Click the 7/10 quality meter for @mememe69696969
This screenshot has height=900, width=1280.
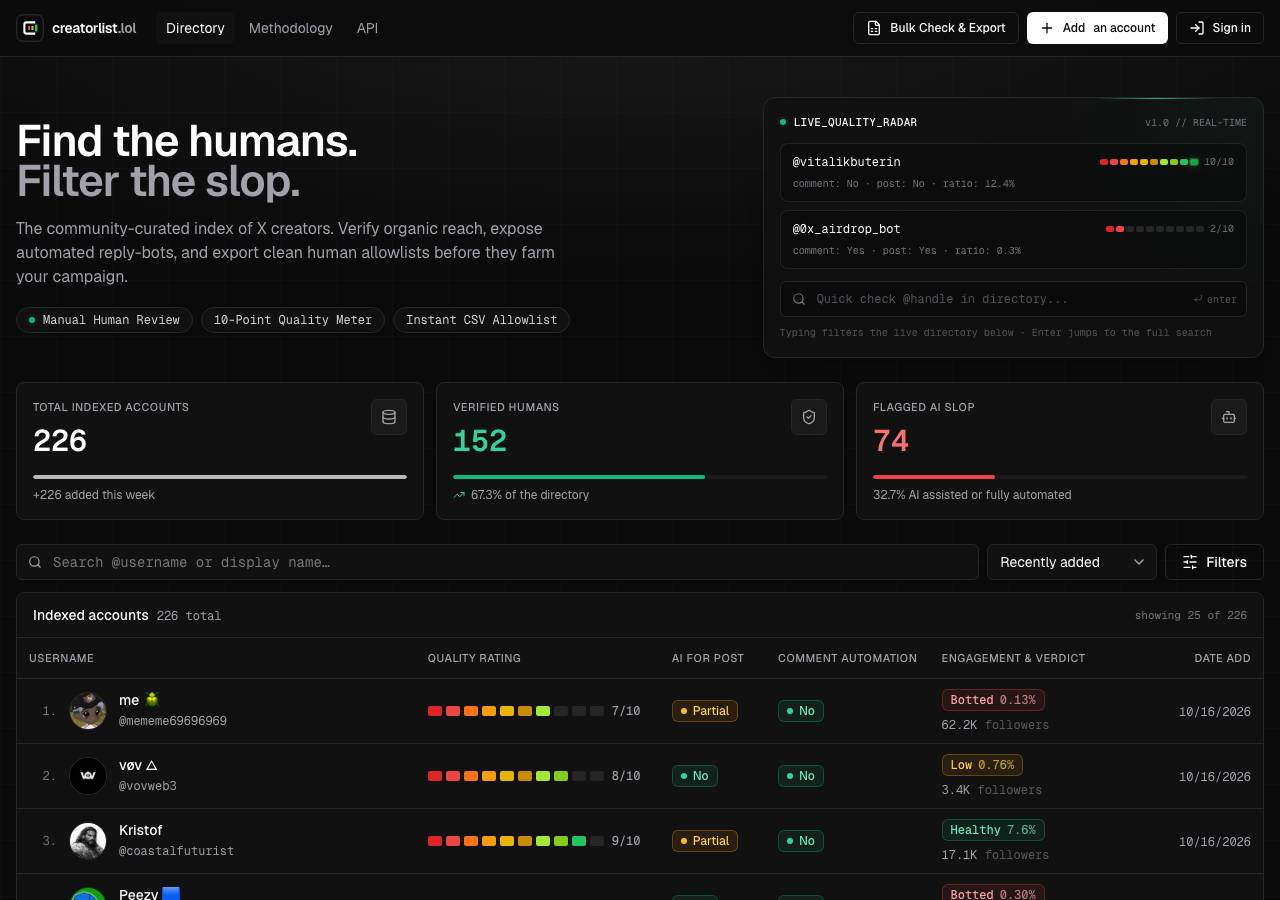(x=534, y=711)
